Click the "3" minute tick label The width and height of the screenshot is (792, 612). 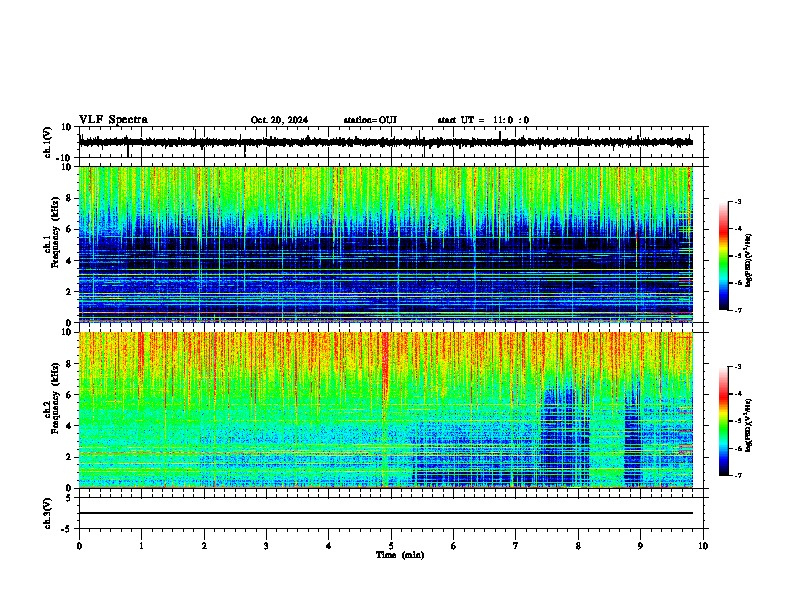266,546
